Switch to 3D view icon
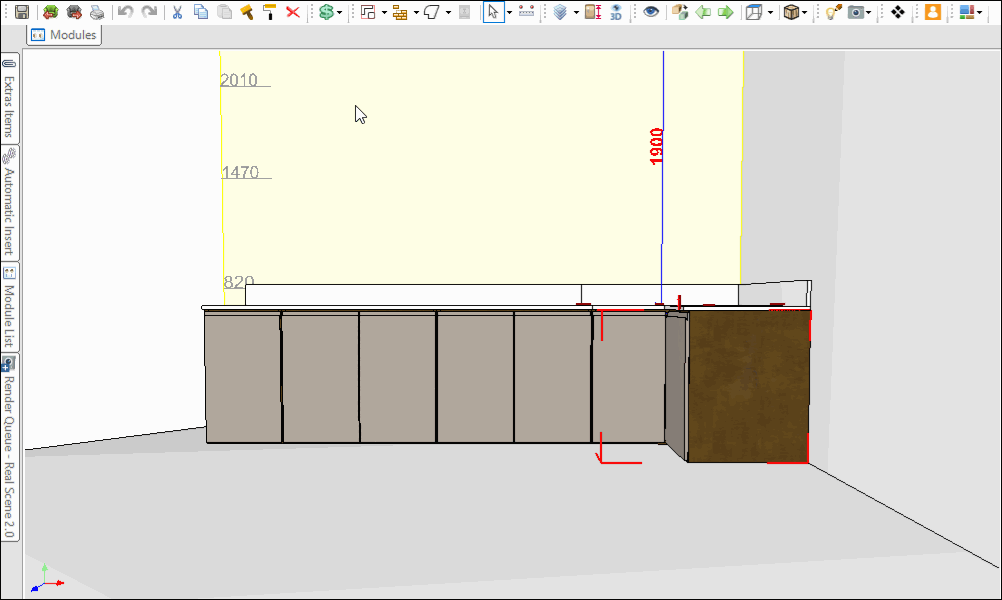The width and height of the screenshot is (1002, 600). 616,12
